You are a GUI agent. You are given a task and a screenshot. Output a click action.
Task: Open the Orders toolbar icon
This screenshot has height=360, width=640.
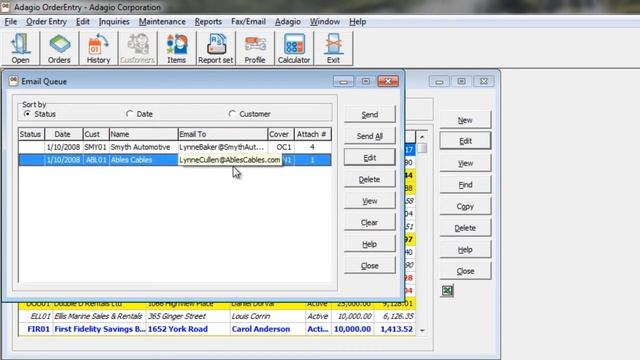(59, 49)
